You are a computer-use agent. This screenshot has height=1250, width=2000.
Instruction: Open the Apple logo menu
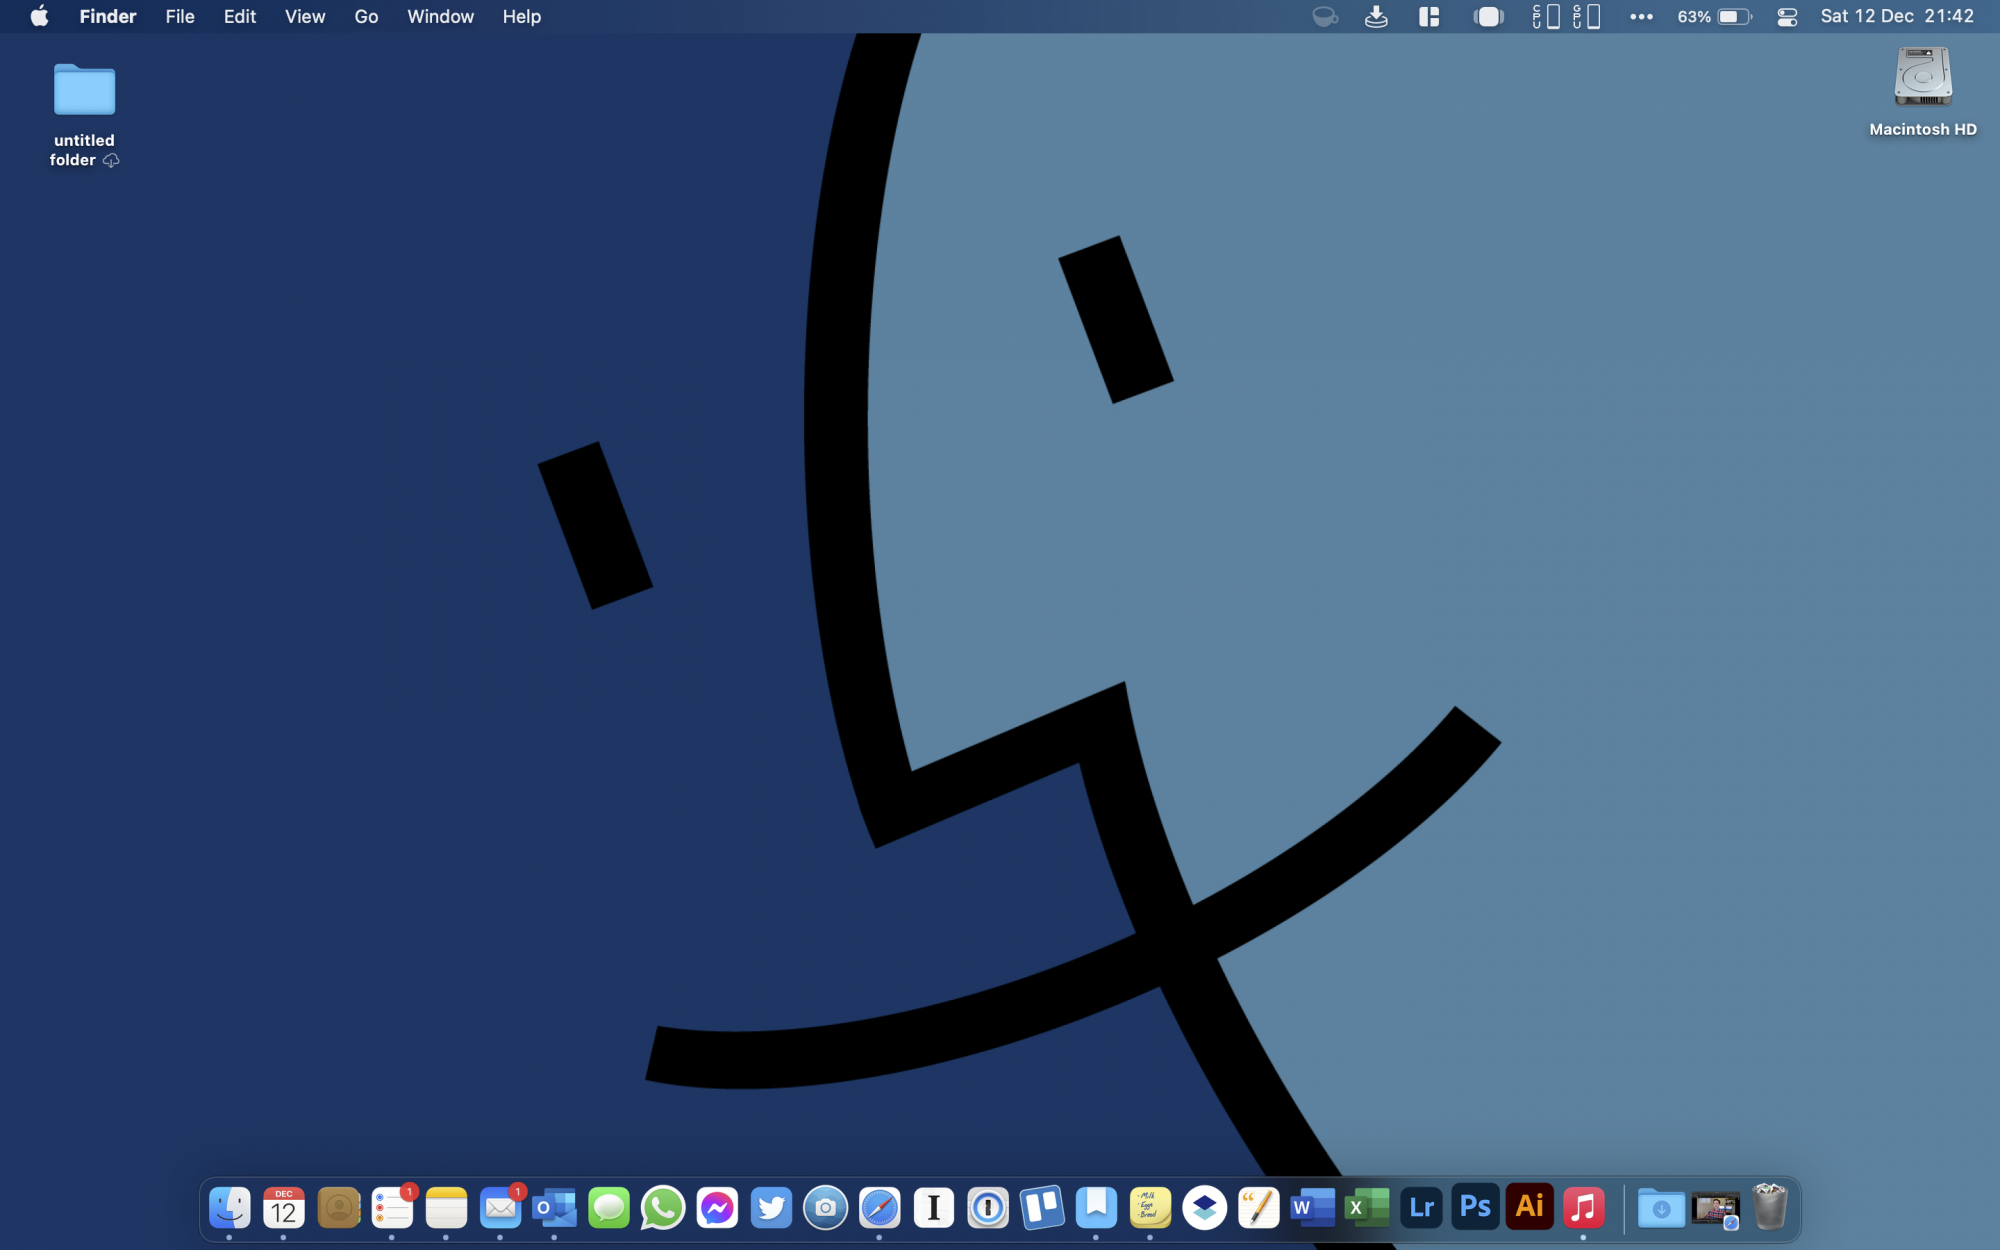coord(39,17)
